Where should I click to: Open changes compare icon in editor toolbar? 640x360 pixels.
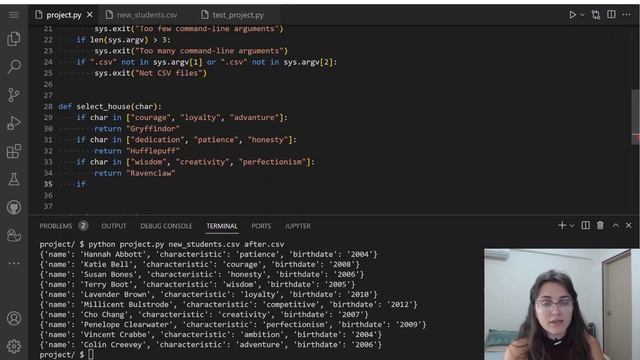(x=596, y=15)
